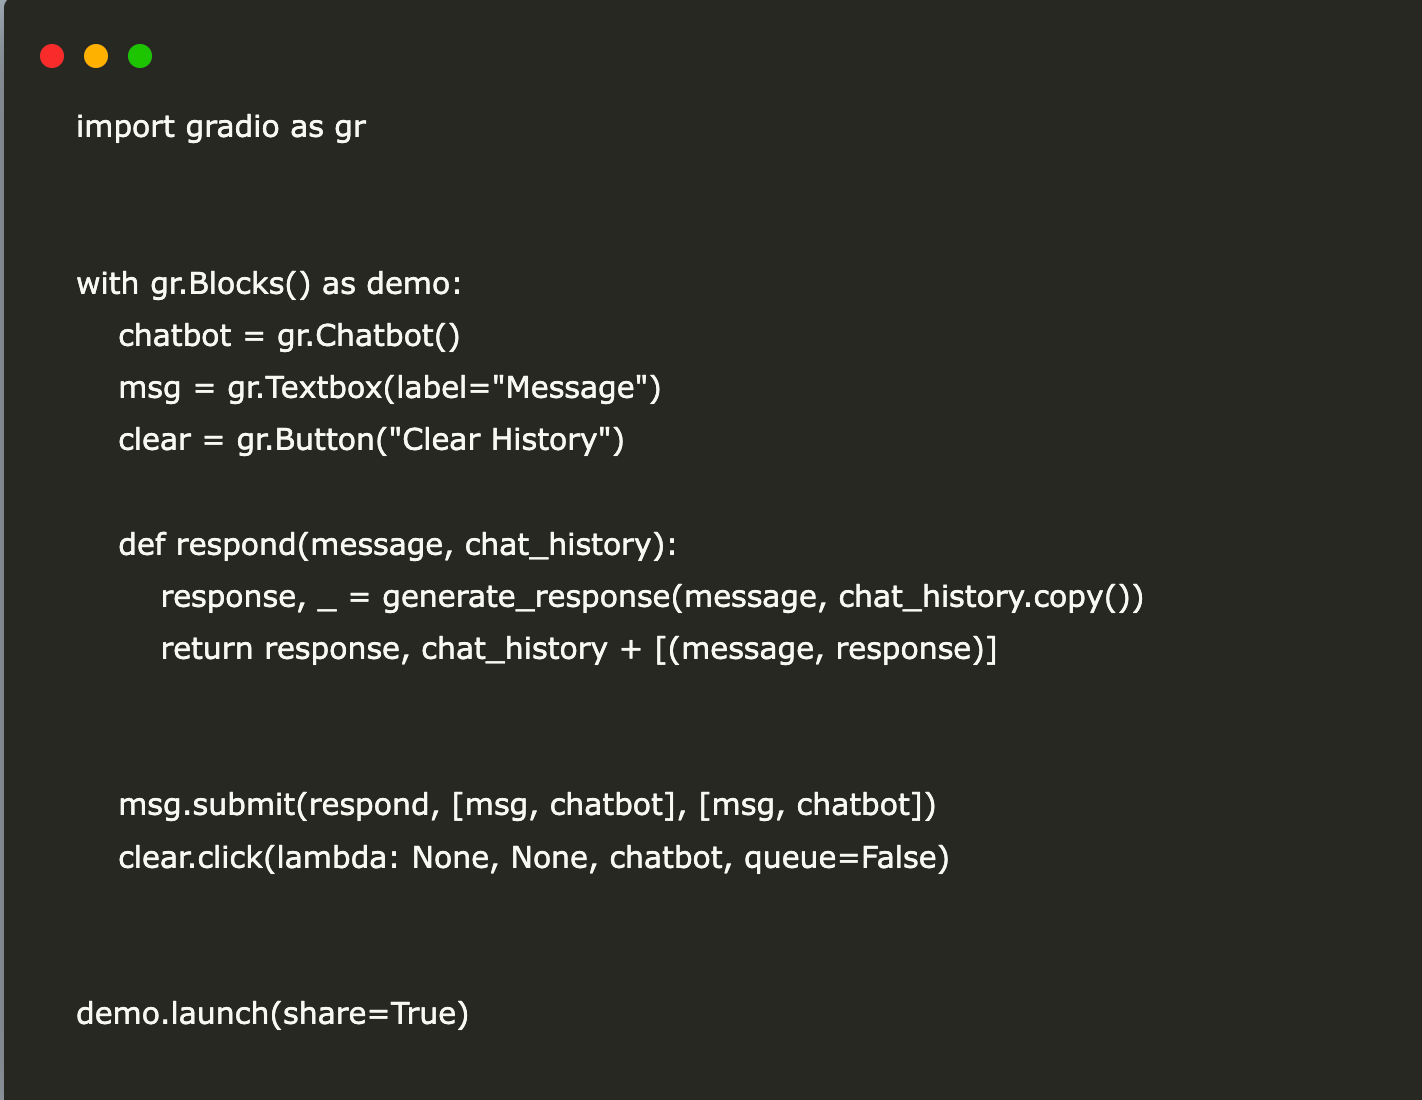This screenshot has width=1422, height=1100.
Task: Click the yellow minimize window dot
Action: [96, 56]
